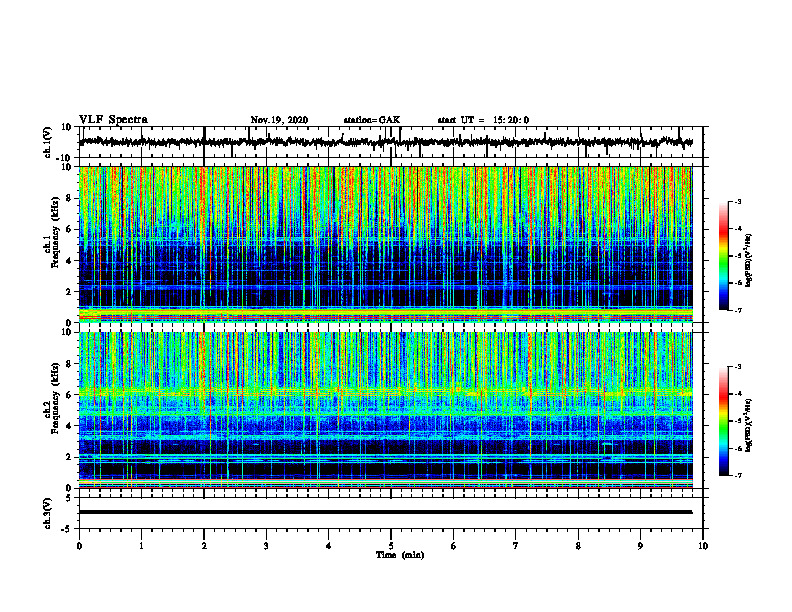Click the "2" tick on the Time axis
Screen dimensions: 792x612
pos(204,546)
